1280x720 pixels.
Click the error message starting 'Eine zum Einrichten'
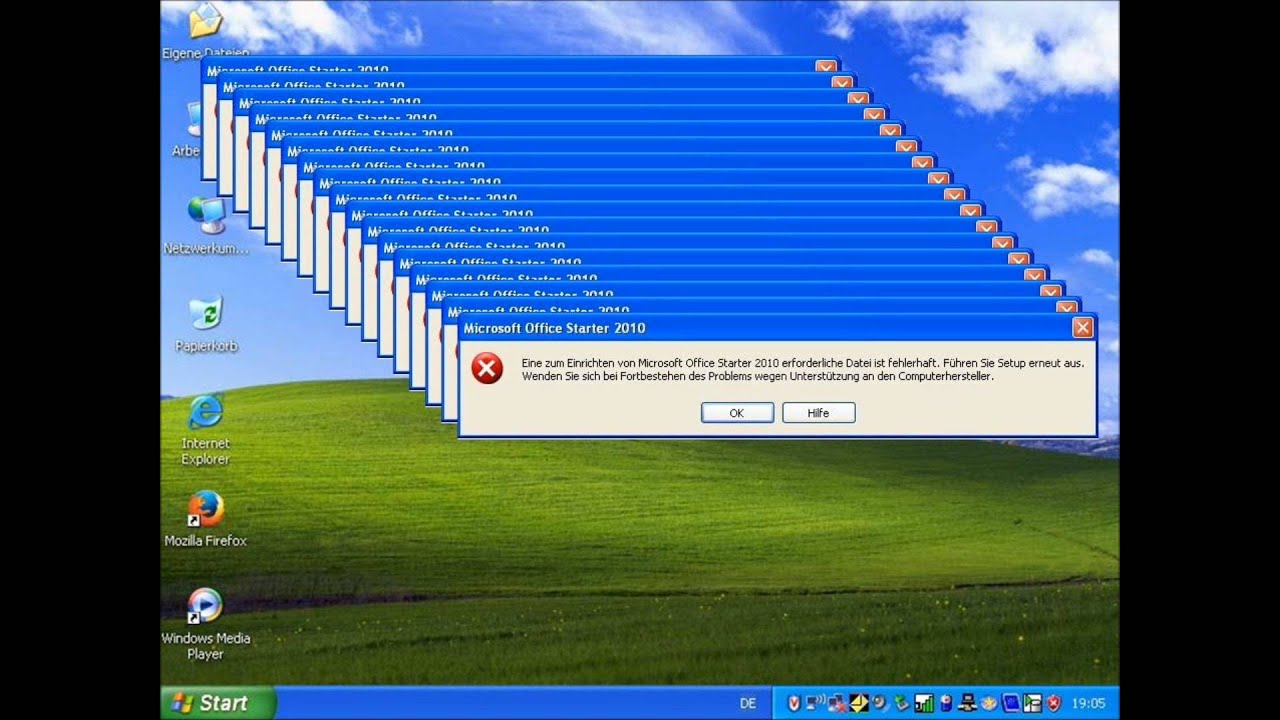tap(802, 370)
